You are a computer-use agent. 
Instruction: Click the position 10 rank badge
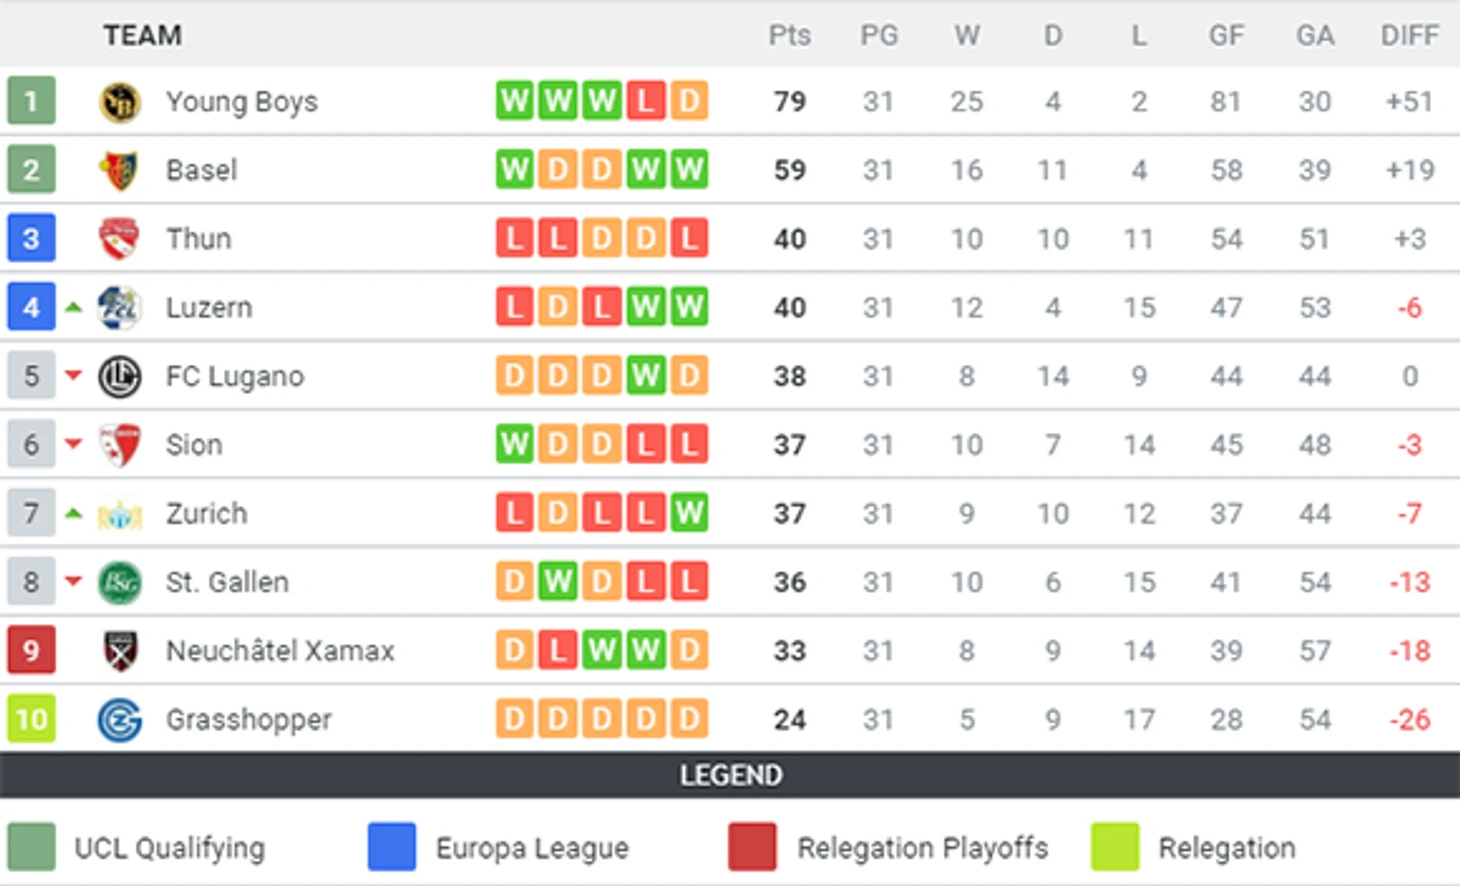[31, 720]
